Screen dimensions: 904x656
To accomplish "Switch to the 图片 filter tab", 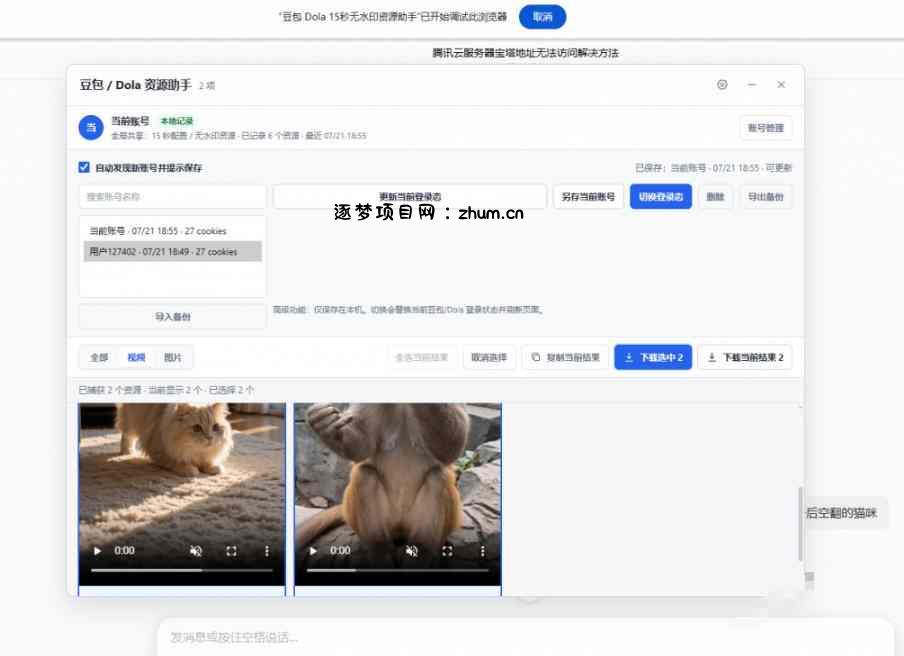I will tap(172, 357).
